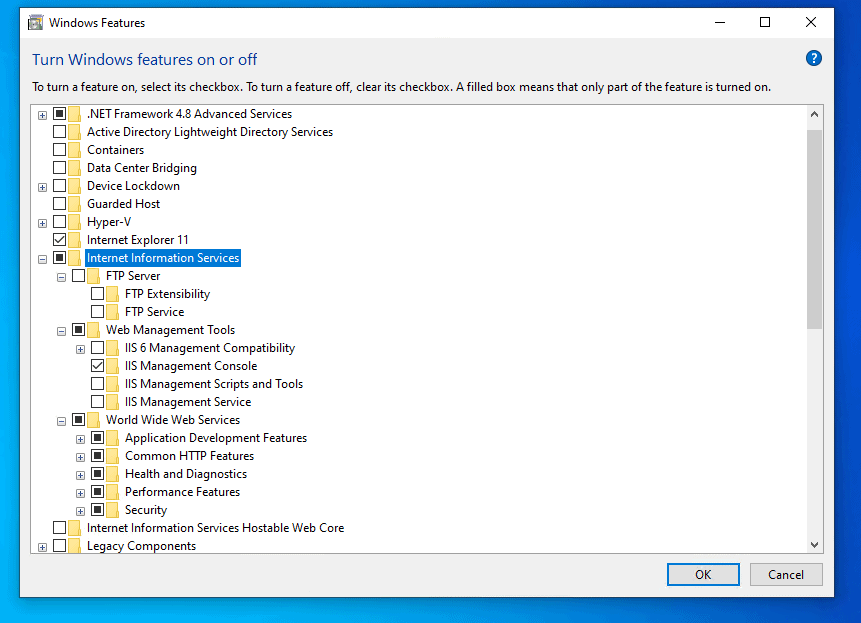Select the World Wide Web Services label
The width and height of the screenshot is (861, 623).
tap(173, 420)
